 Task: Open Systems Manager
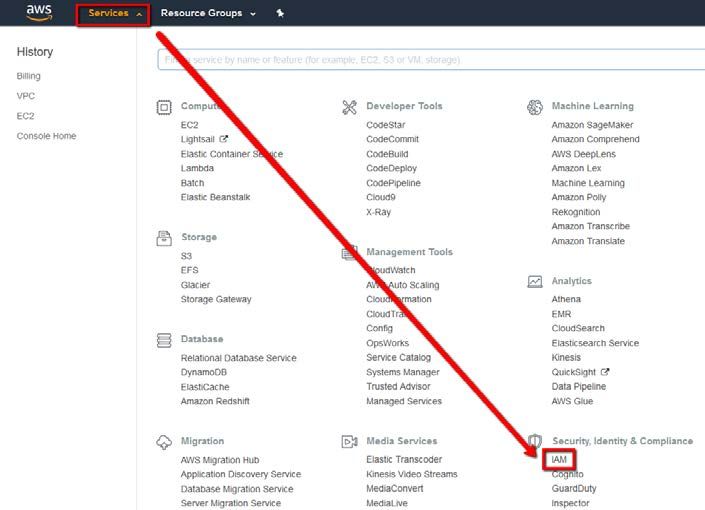(x=403, y=372)
